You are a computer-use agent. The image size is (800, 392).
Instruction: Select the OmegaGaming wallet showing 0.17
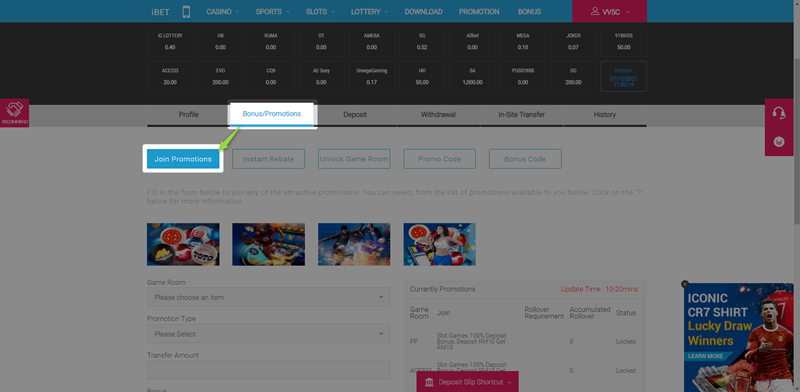[x=371, y=77]
